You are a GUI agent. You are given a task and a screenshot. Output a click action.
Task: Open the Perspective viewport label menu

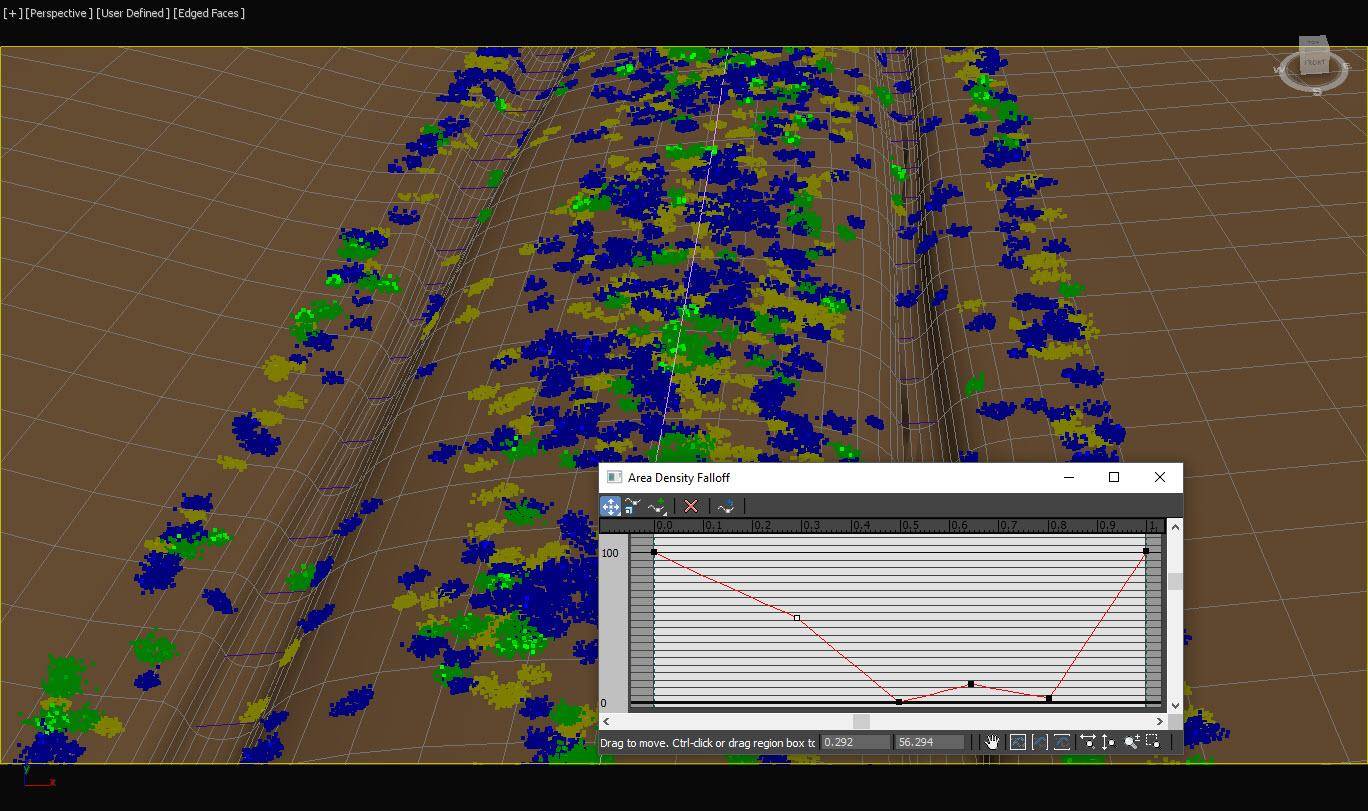coord(59,13)
